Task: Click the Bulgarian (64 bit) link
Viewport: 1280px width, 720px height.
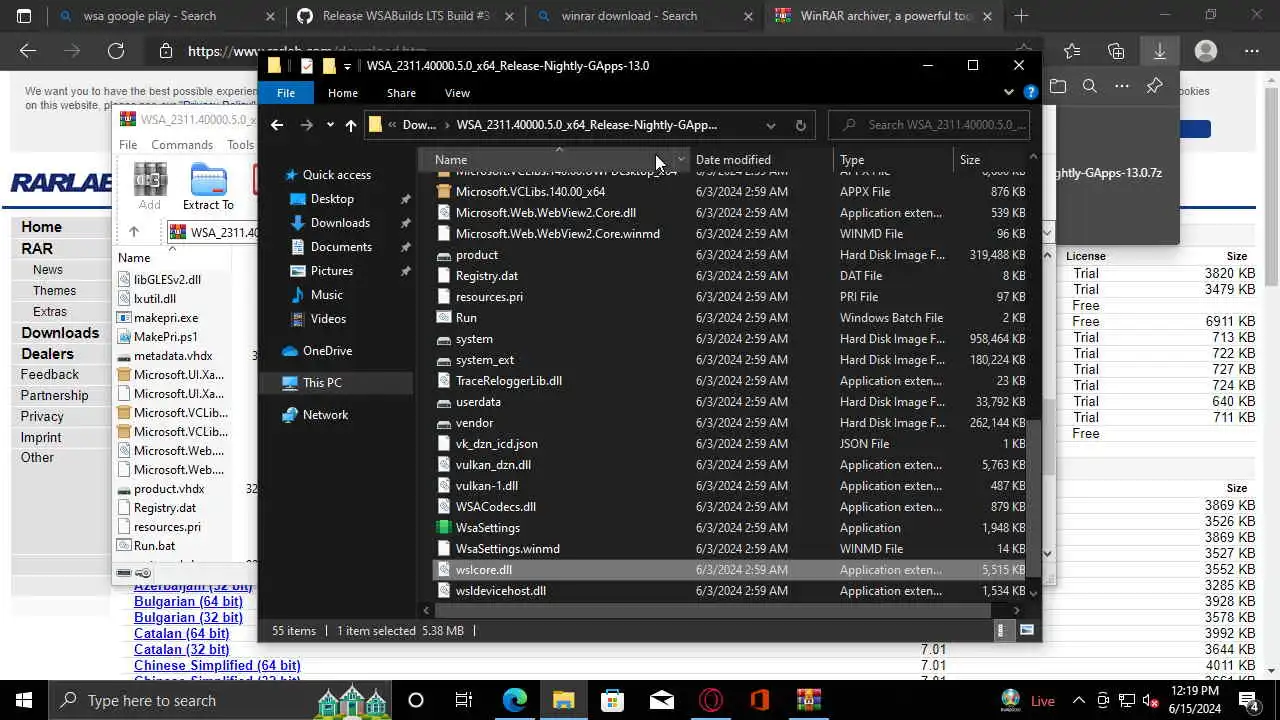Action: (188, 602)
